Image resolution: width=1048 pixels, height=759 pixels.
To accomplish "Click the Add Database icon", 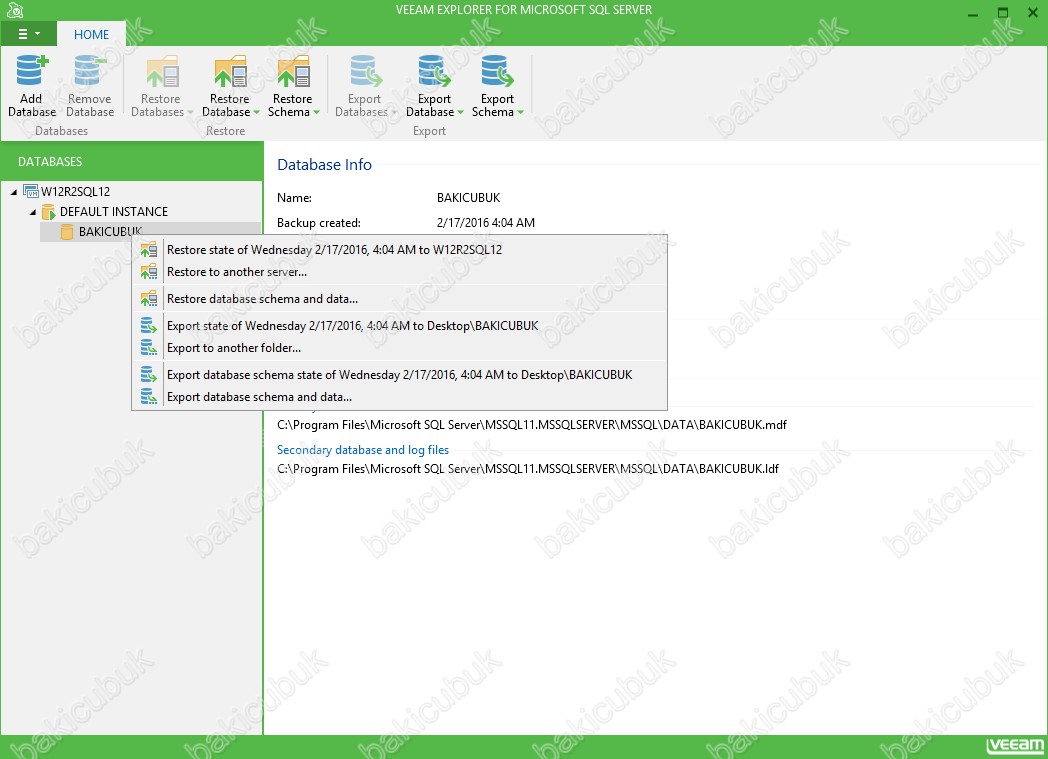I will click(31, 71).
